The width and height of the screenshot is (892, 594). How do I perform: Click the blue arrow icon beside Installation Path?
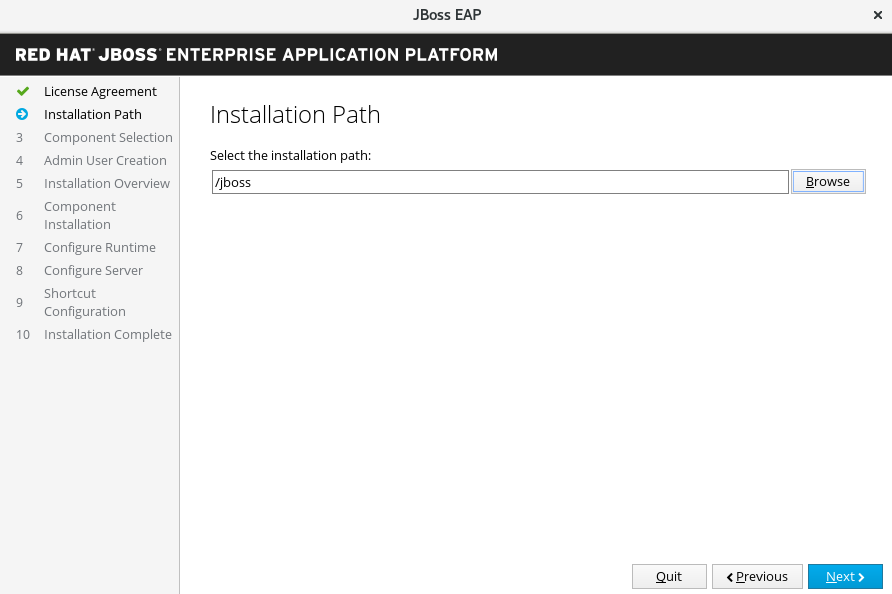22,115
